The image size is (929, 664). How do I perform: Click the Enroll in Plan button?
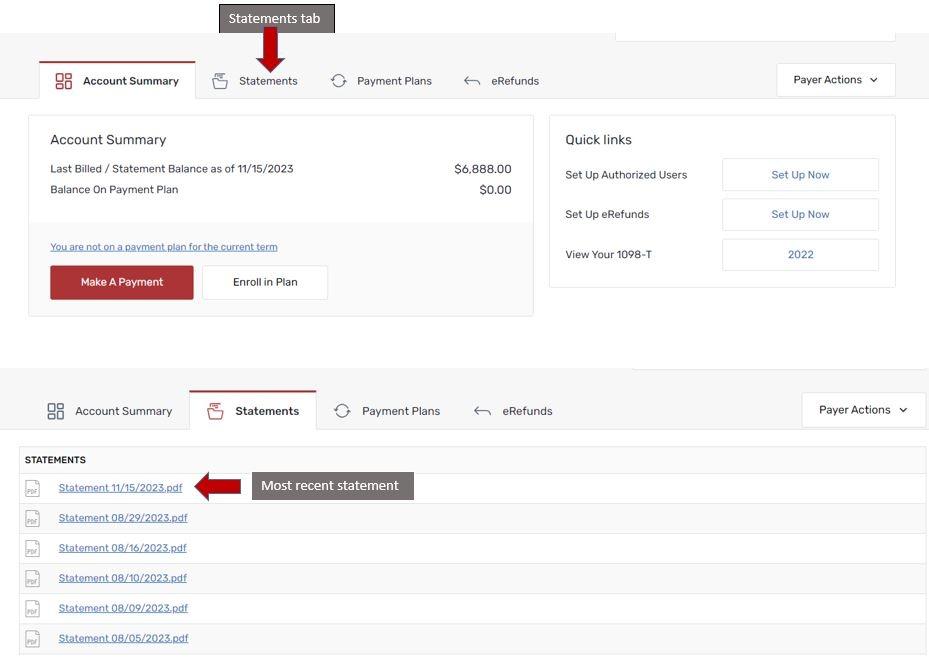click(x=264, y=282)
